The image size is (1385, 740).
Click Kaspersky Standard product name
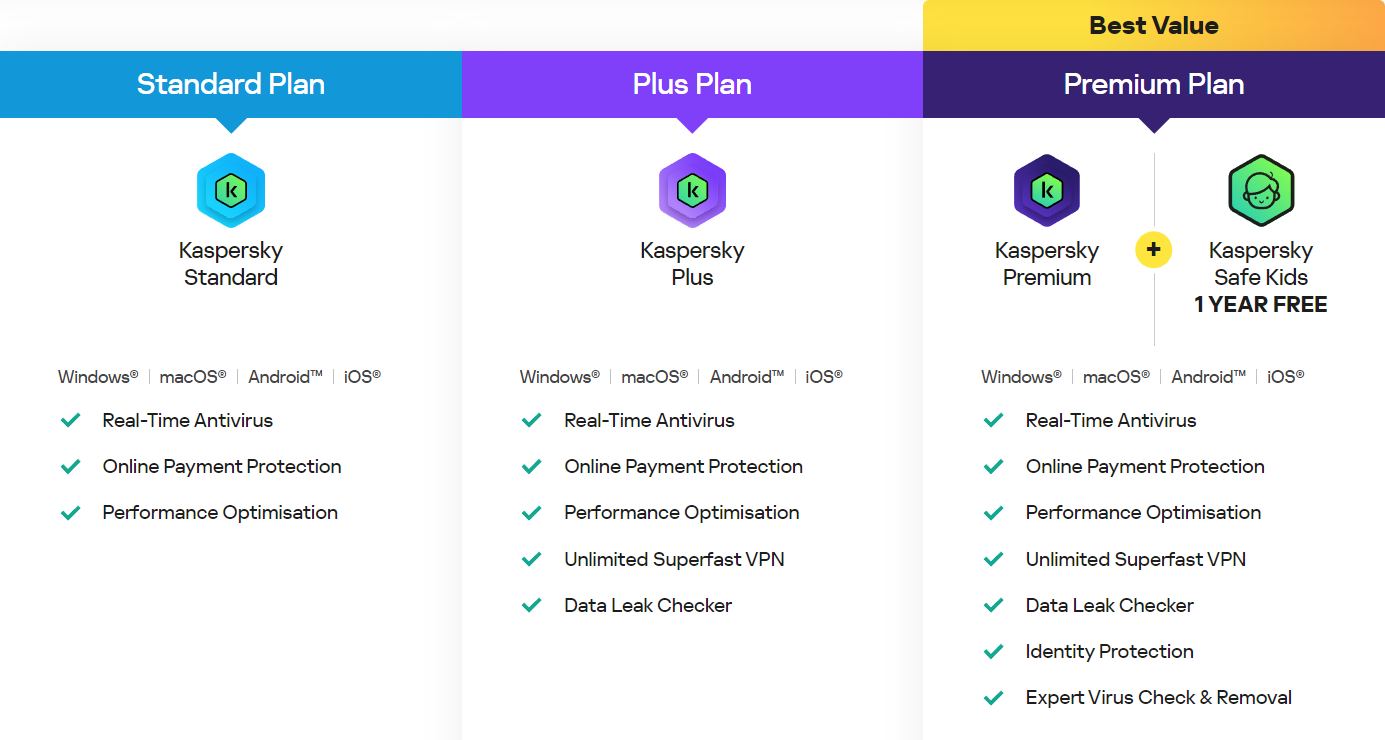click(231, 264)
